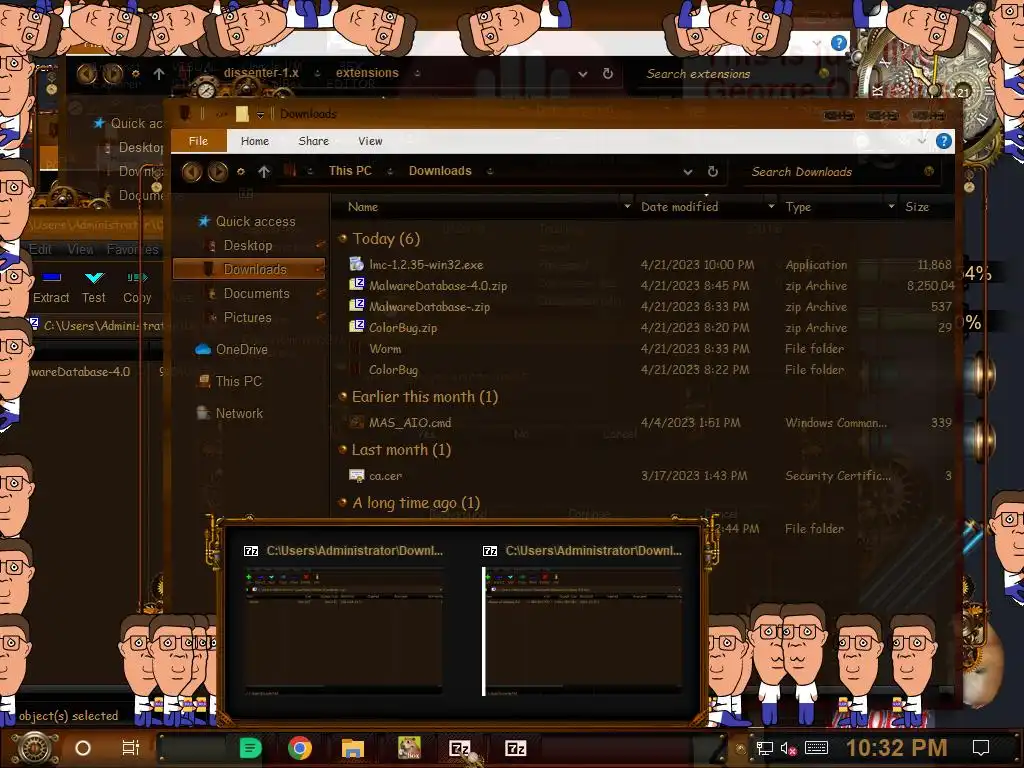This screenshot has width=1024, height=768.
Task: Click the ca.cer certificate icon
Action: (x=357, y=475)
